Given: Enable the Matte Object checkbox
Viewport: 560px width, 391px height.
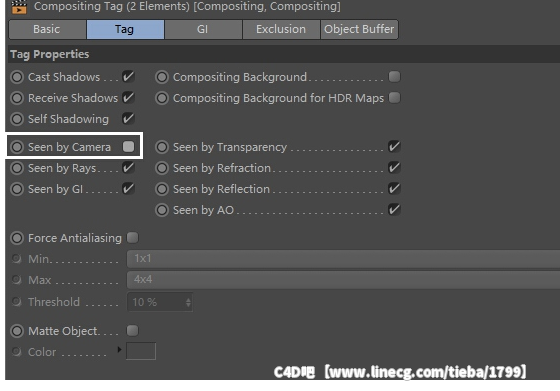Looking at the screenshot, I should coord(132,330).
